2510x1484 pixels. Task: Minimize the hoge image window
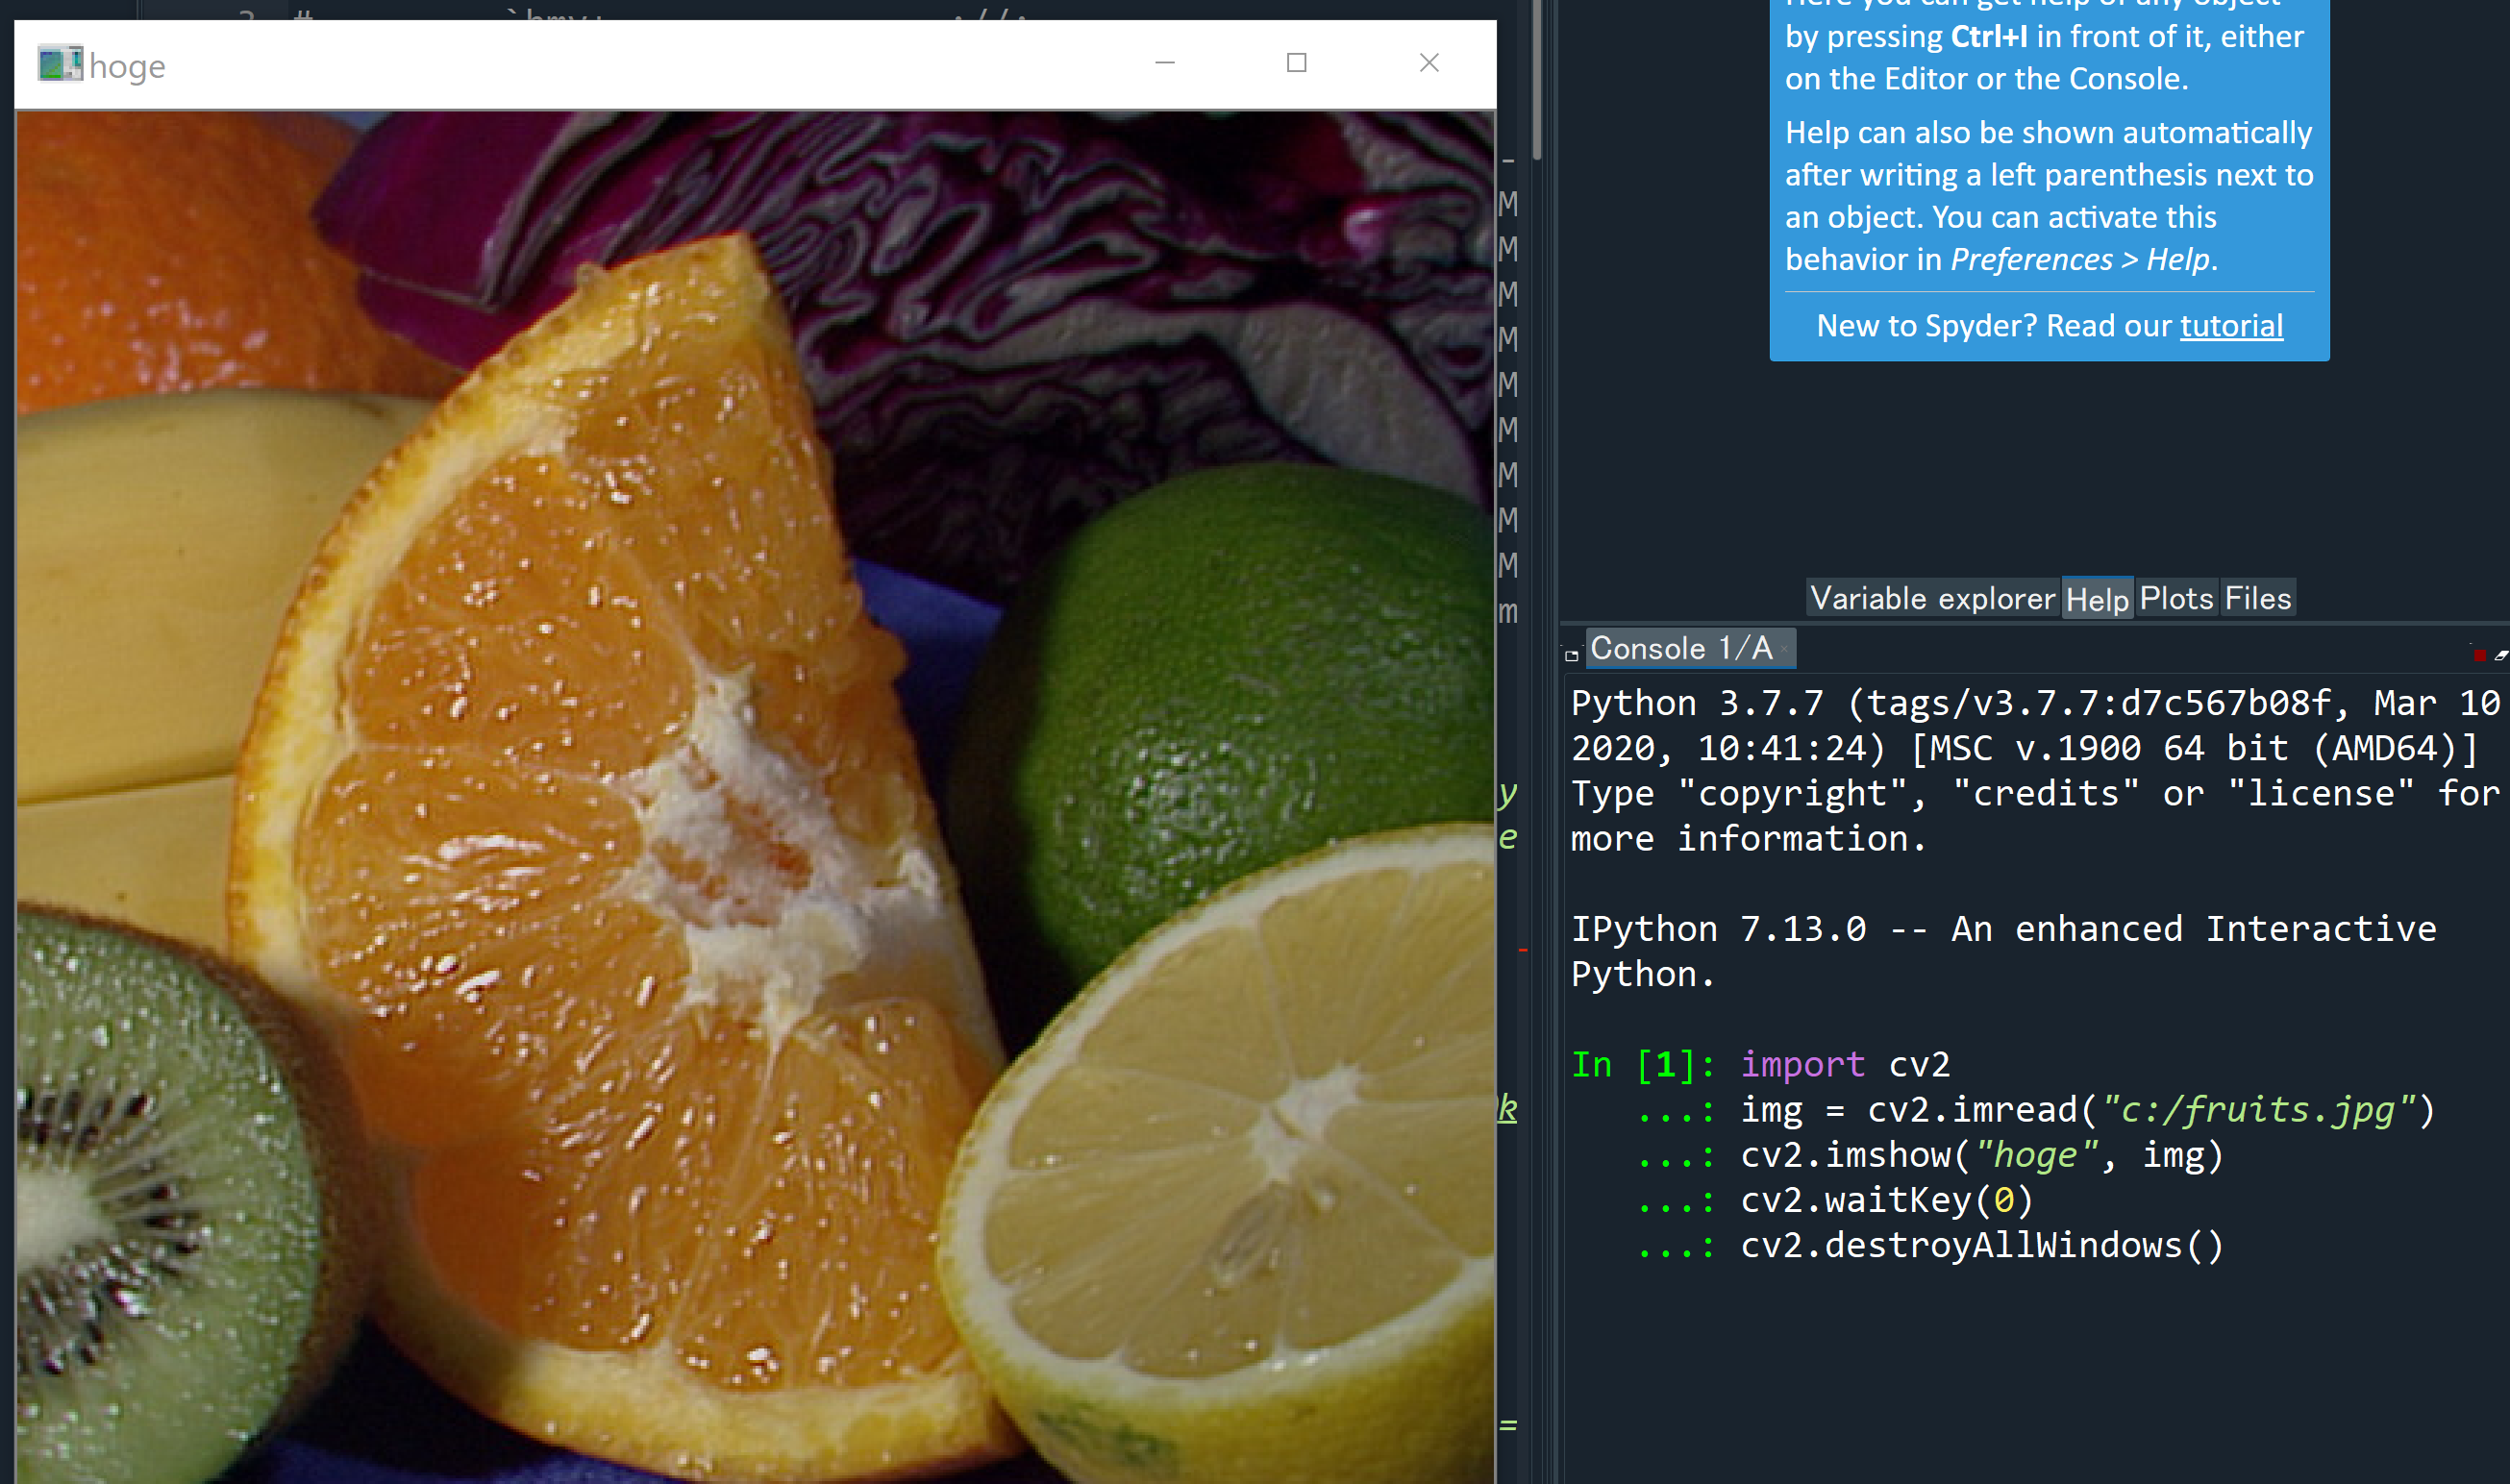point(1165,63)
